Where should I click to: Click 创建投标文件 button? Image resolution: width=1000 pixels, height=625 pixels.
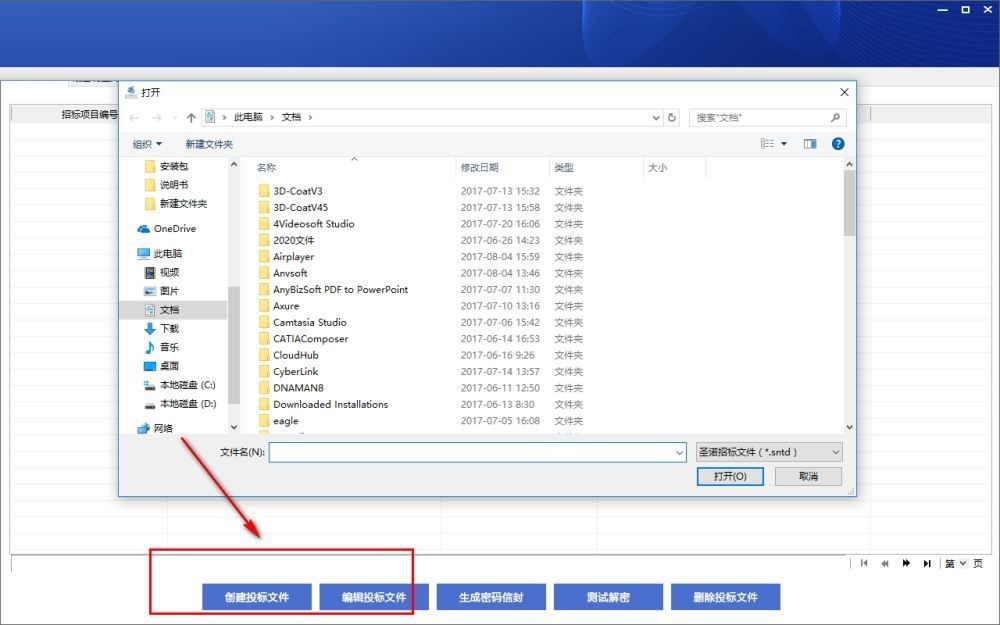[257, 597]
